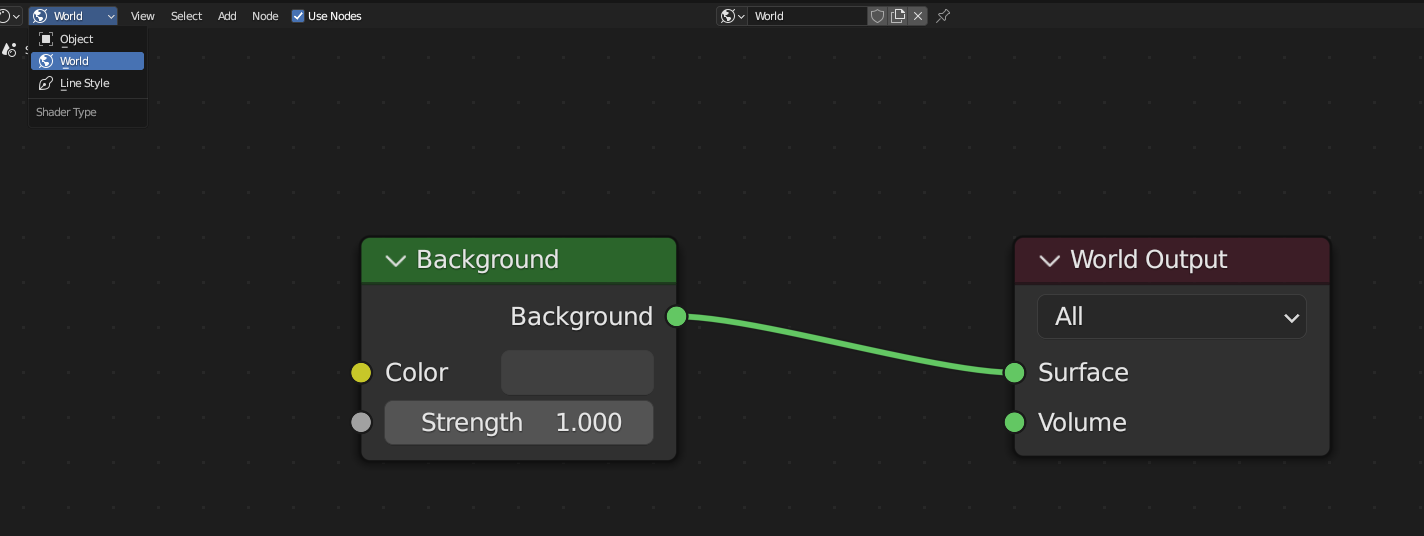Image resolution: width=1424 pixels, height=536 pixels.
Task: Choose Line Style shader type
Action: point(87,83)
